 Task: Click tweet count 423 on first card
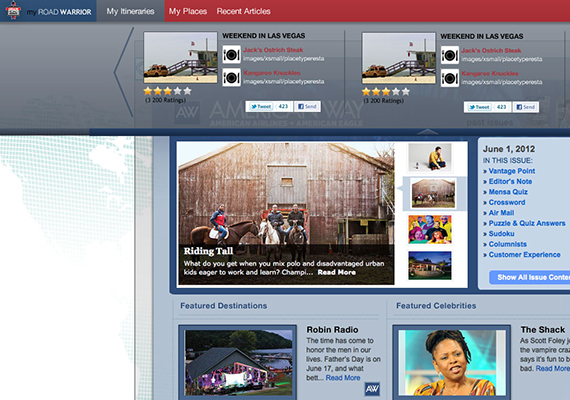(x=283, y=107)
